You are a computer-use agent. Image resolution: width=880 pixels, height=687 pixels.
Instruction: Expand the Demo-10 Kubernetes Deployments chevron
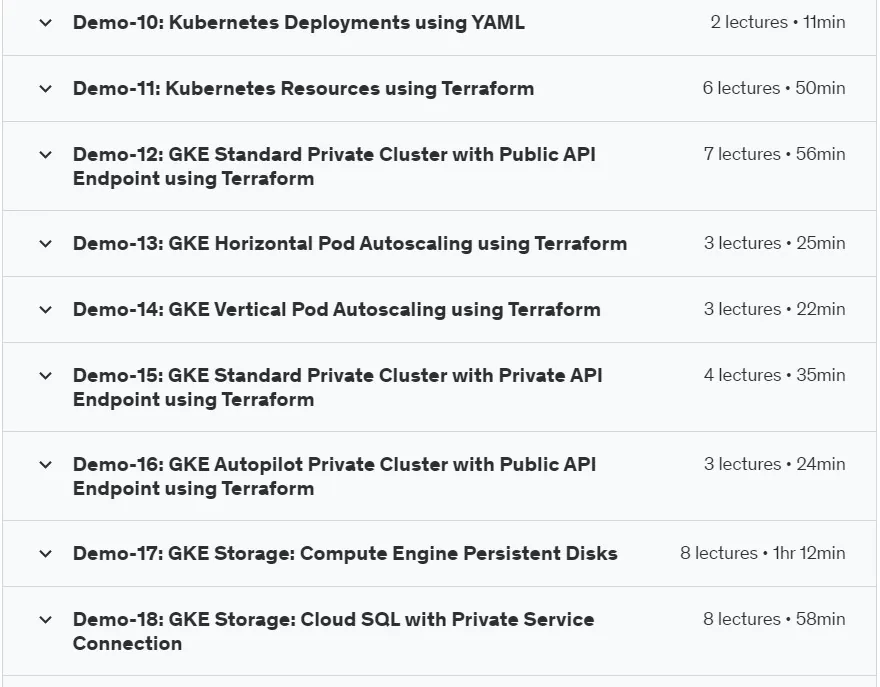(x=45, y=23)
